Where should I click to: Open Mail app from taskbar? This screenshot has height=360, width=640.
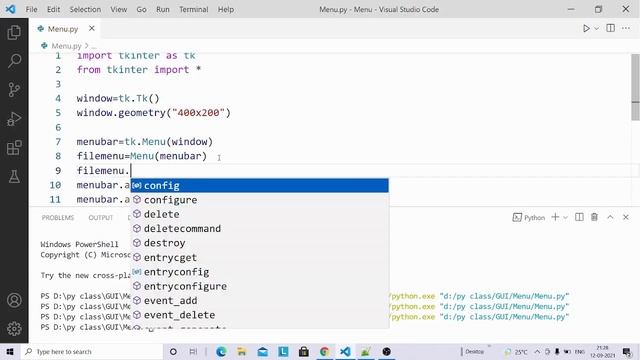(262, 351)
